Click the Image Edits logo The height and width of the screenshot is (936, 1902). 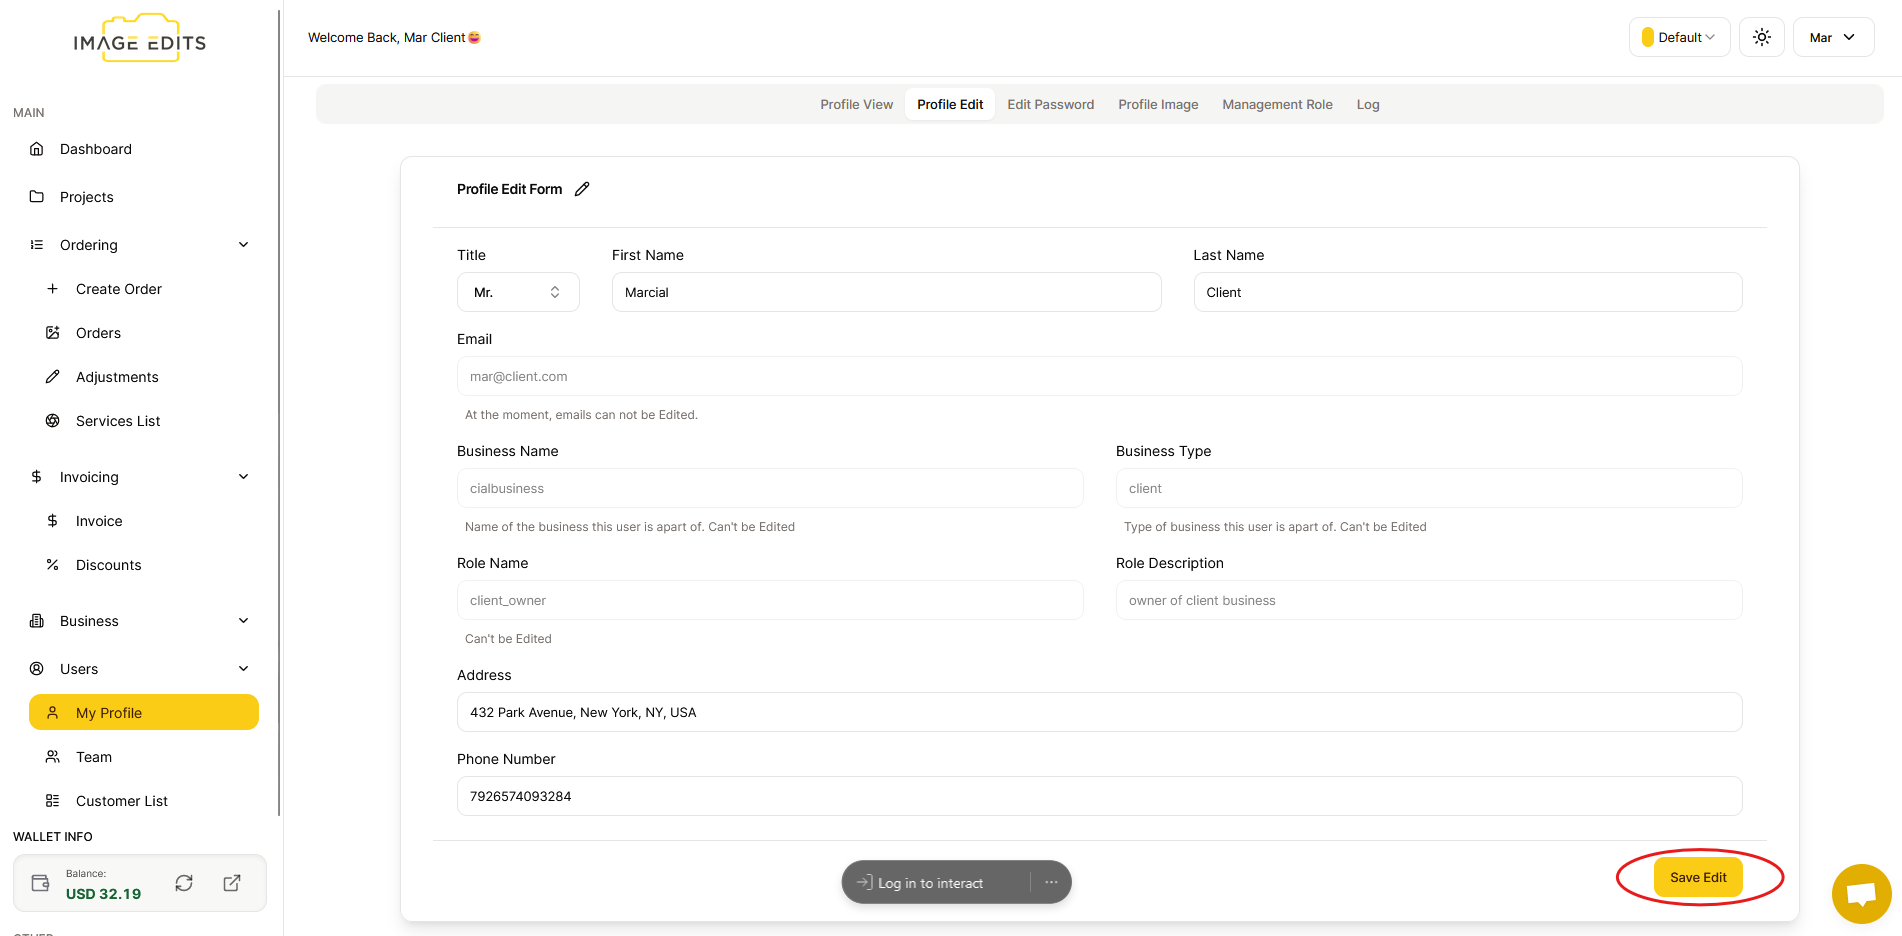[x=140, y=40]
